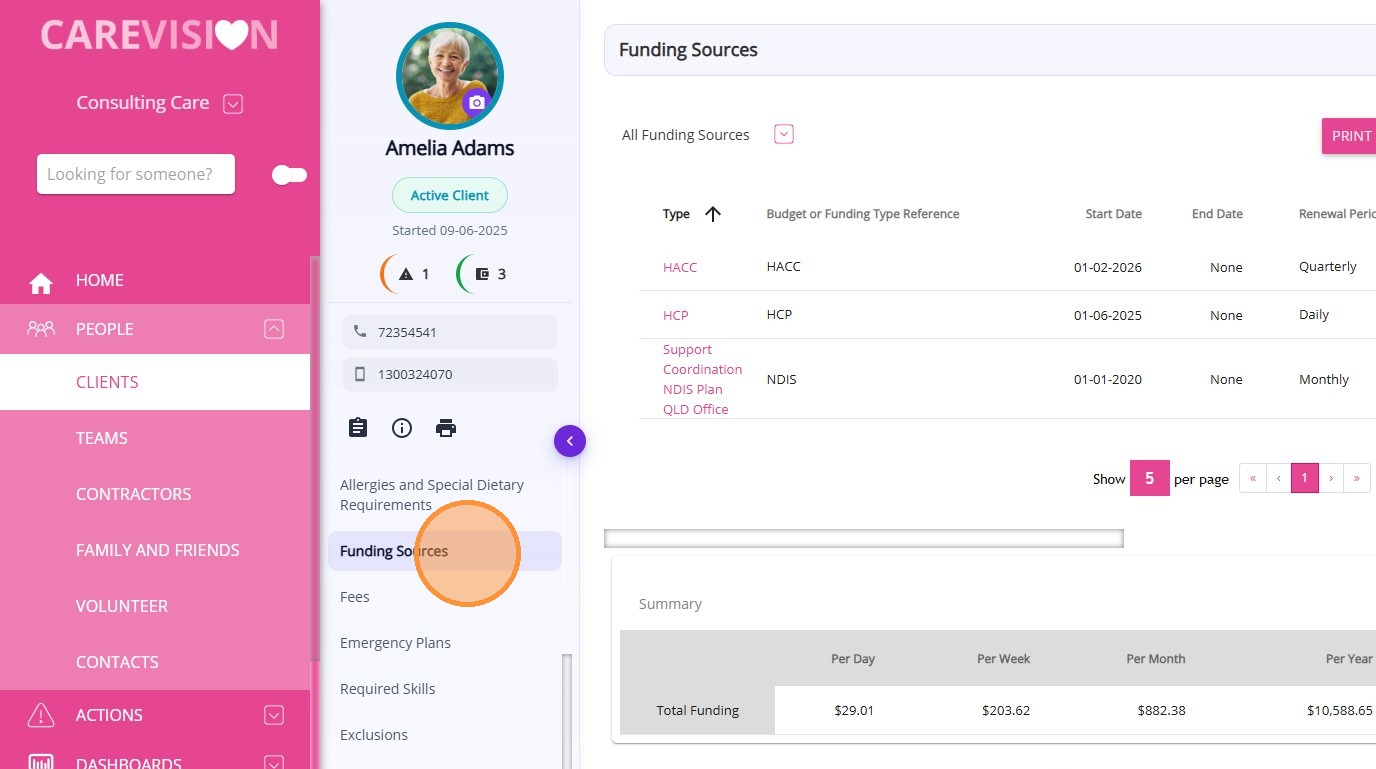Open the Teams menu item
The height and width of the screenshot is (769, 1376).
point(102,438)
